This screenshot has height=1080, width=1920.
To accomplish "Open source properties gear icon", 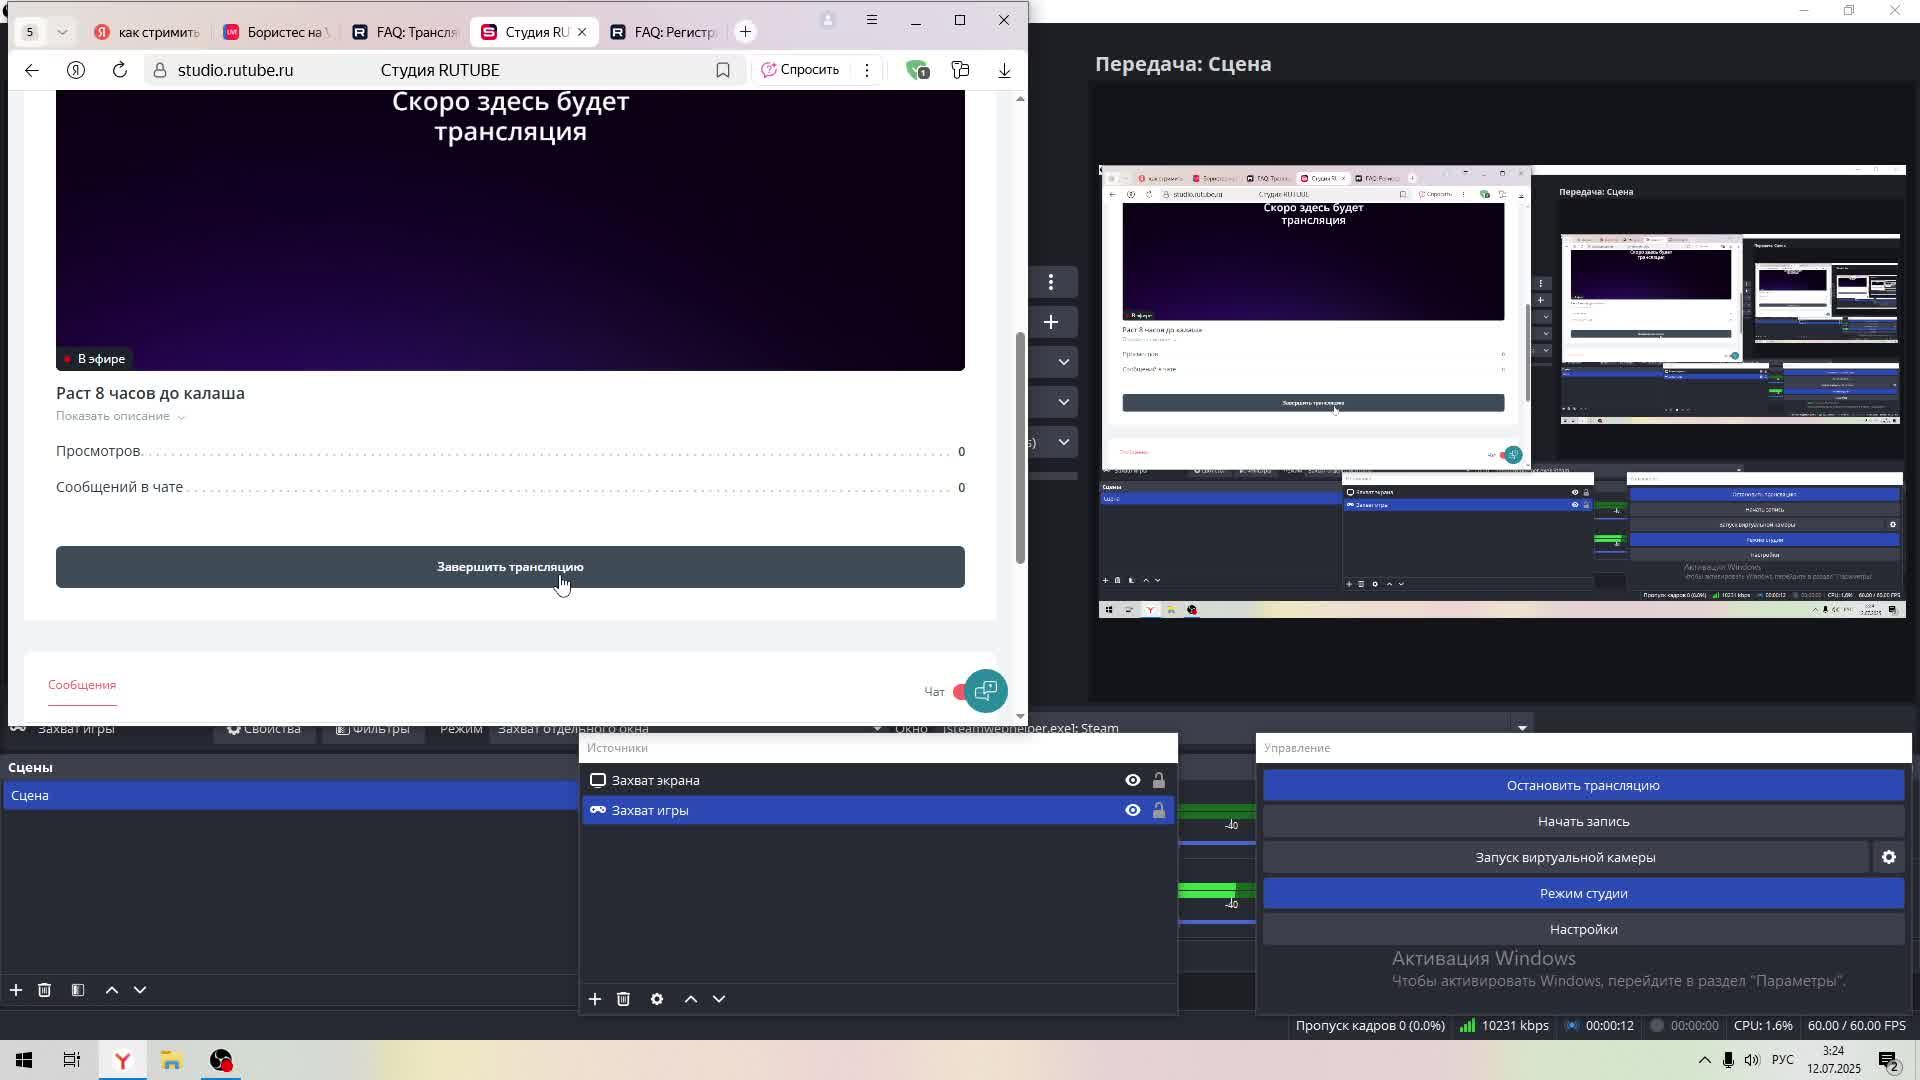I will [x=657, y=999].
